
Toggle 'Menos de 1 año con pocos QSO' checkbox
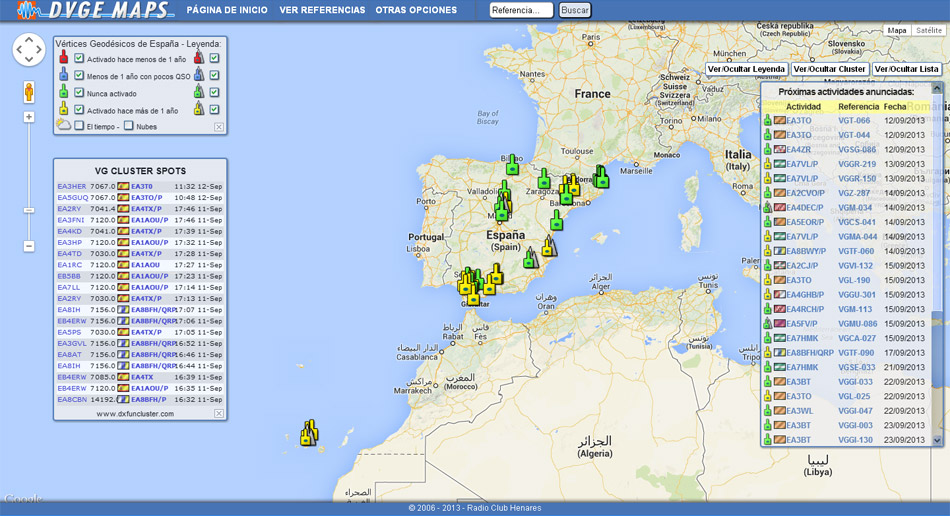click(79, 76)
